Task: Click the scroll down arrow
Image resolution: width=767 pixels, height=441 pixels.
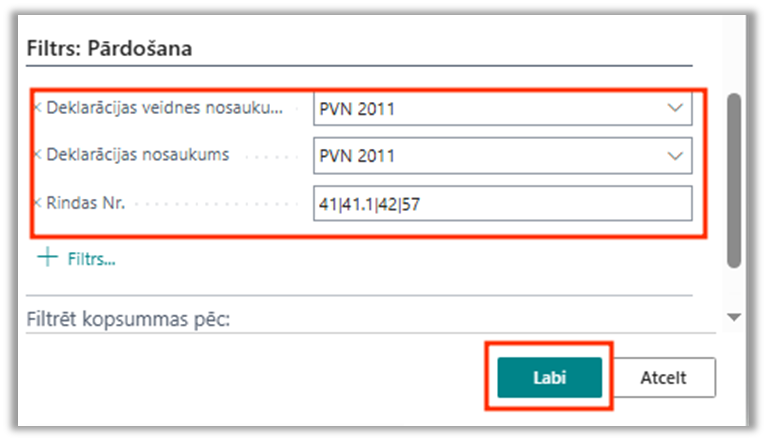Action: [x=735, y=317]
